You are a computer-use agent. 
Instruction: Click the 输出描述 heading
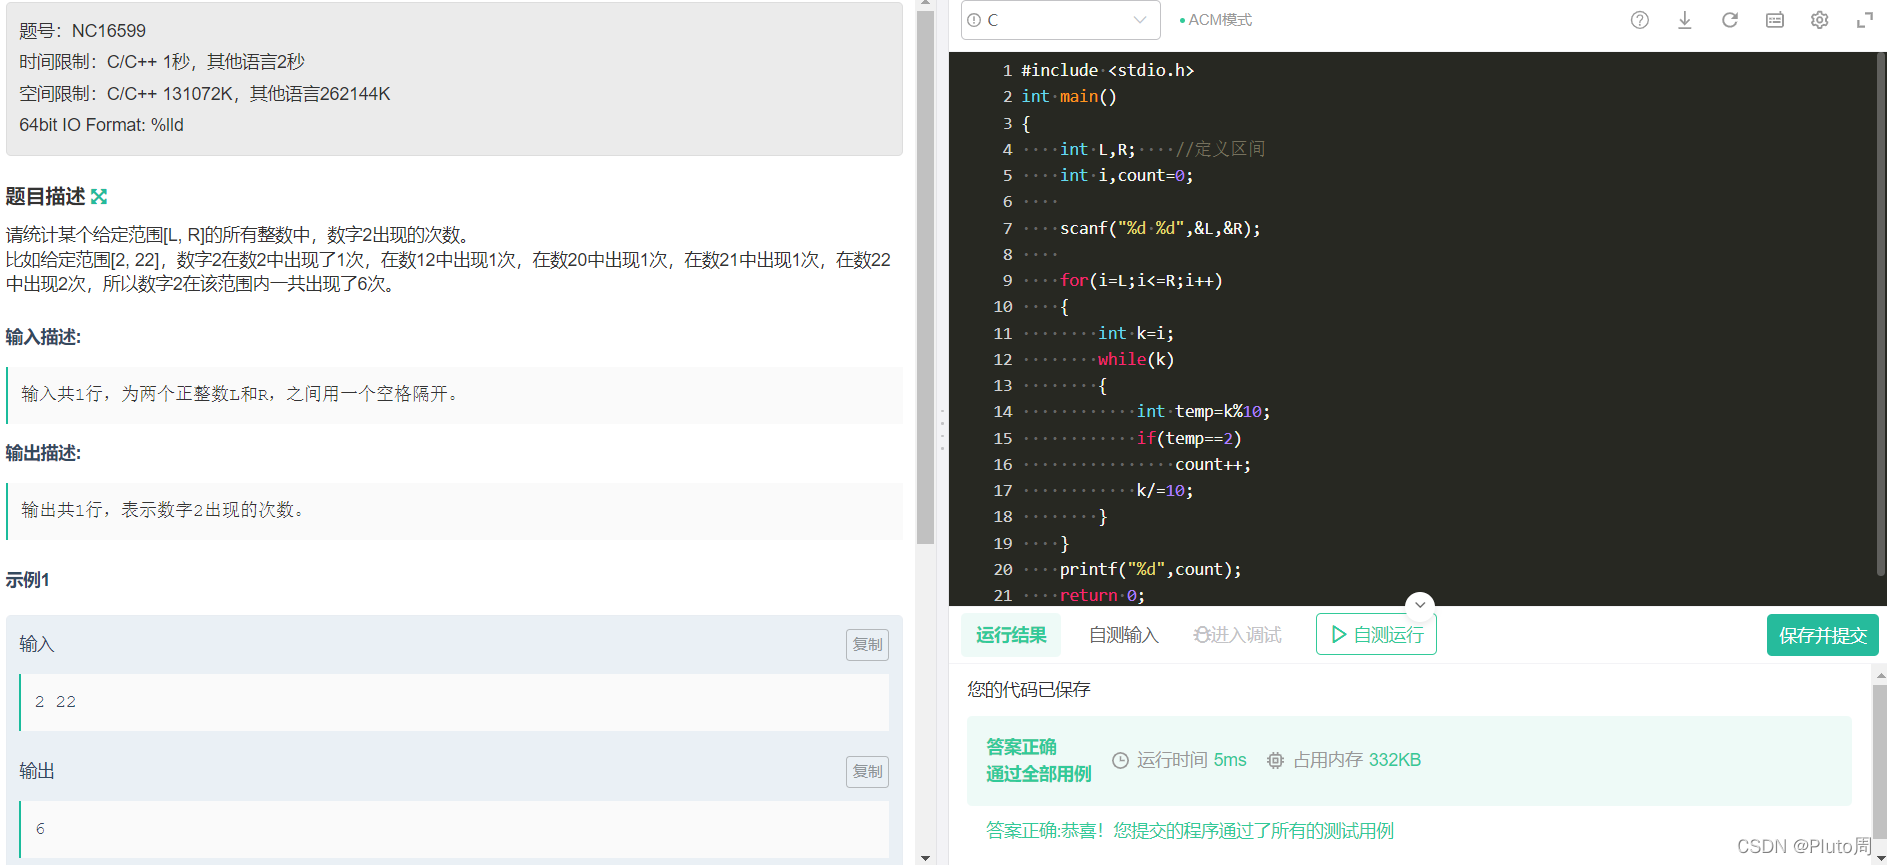pyautogui.click(x=43, y=453)
